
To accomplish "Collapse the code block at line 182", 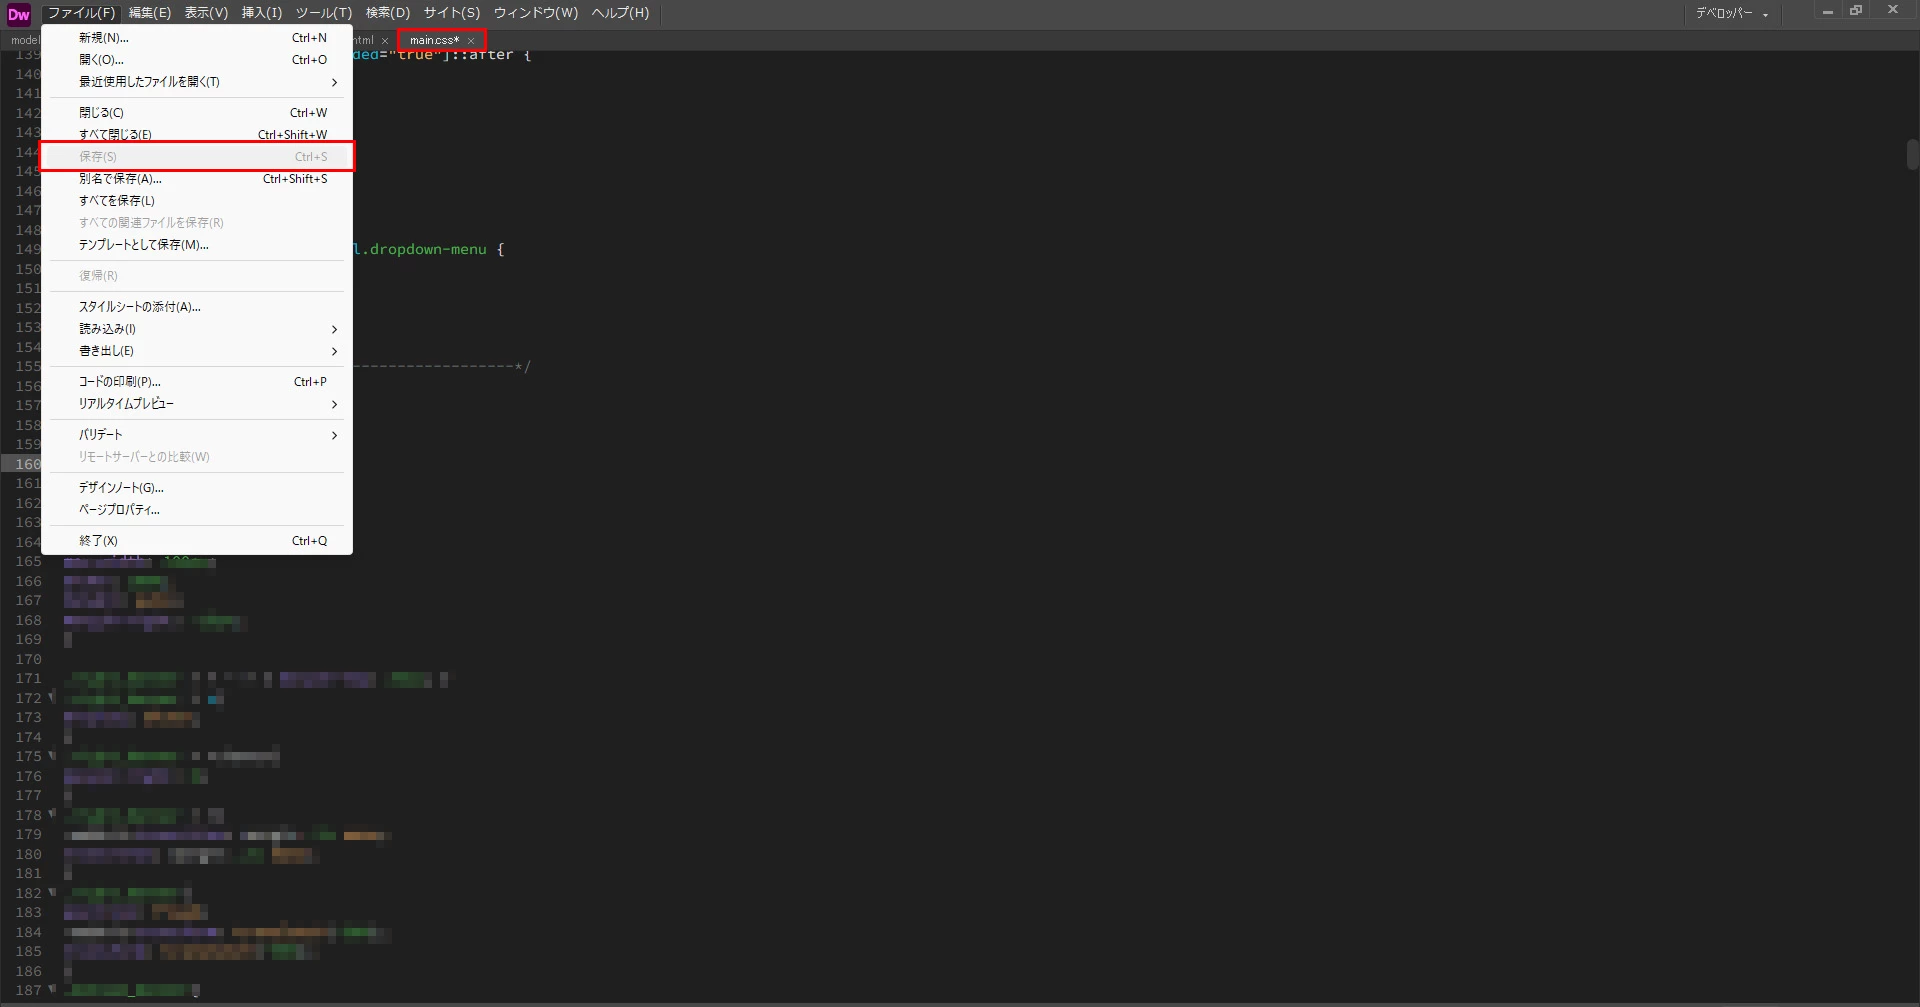I will [52, 892].
